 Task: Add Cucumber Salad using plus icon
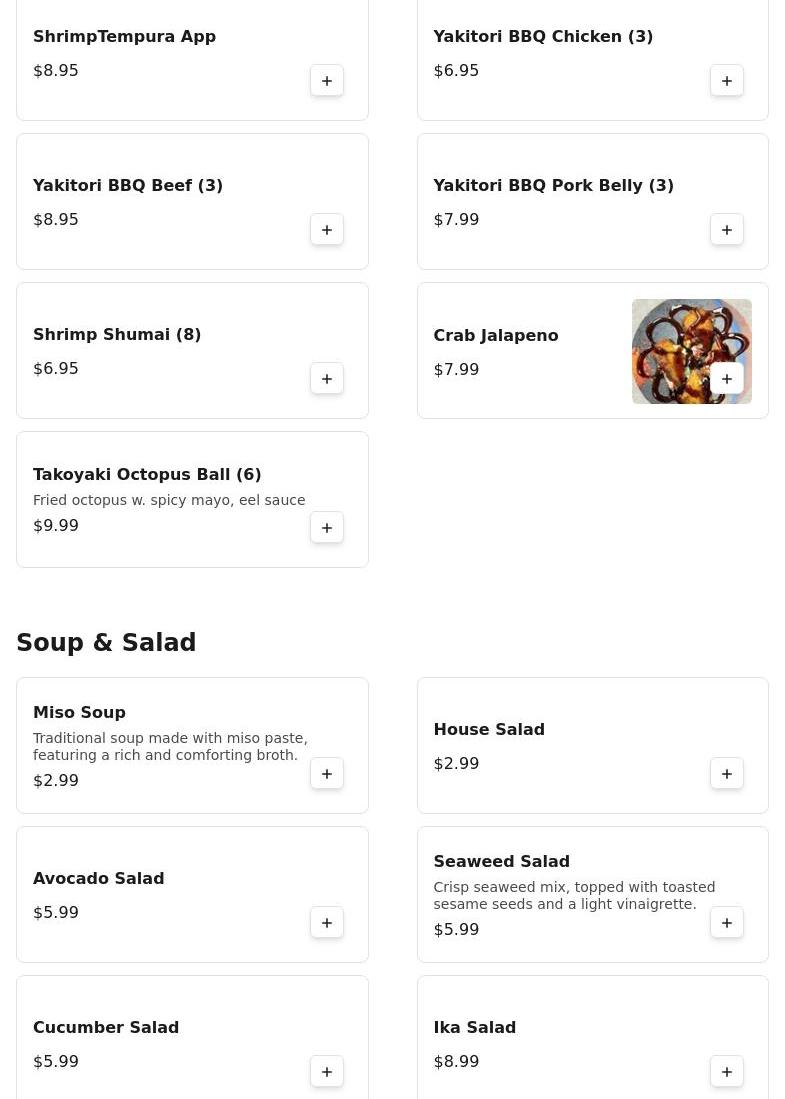(x=327, y=1072)
